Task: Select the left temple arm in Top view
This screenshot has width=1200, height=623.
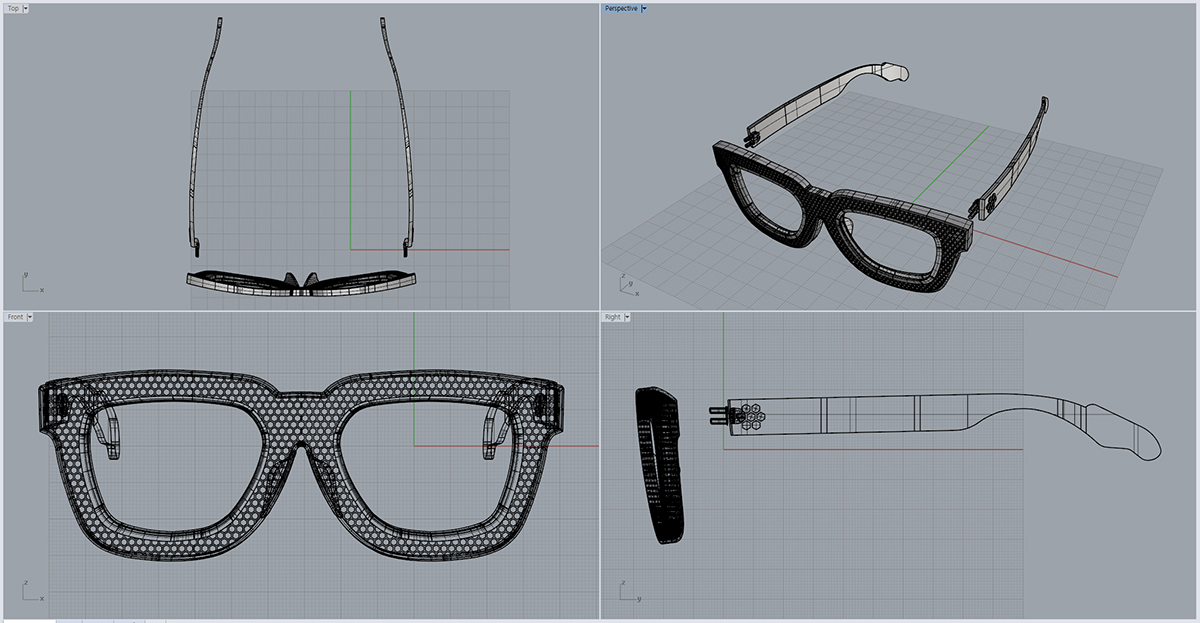Action: 204,130
